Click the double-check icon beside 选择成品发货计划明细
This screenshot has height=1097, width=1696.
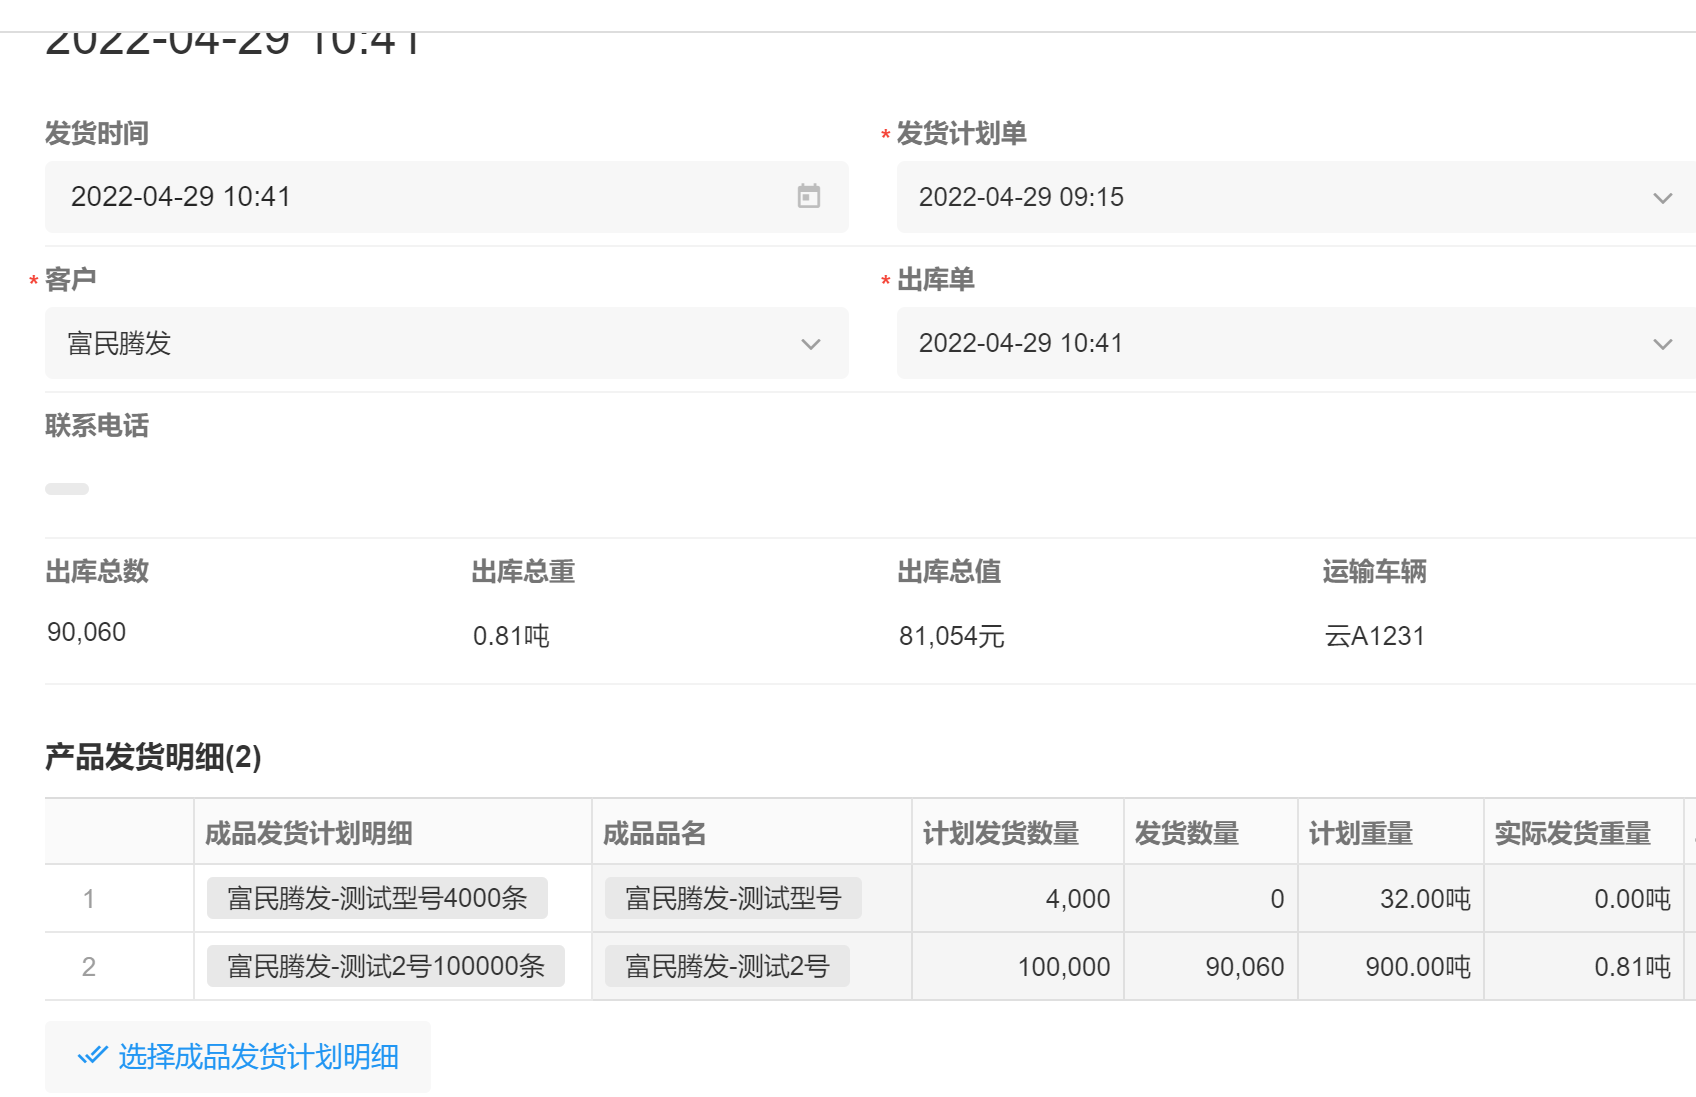point(92,1055)
